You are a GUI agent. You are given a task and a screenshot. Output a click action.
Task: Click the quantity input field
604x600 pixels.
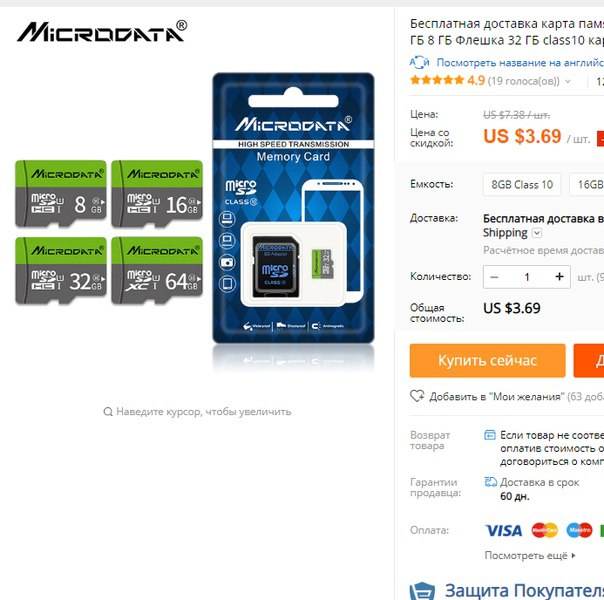pyautogui.click(x=527, y=277)
